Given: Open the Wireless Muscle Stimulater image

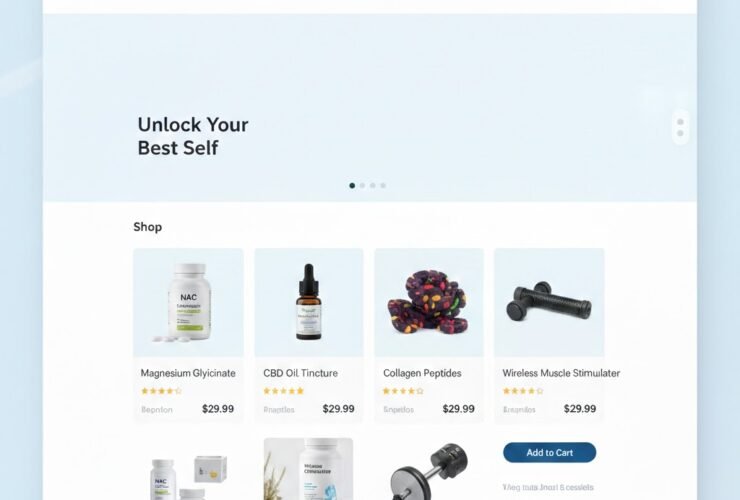Looking at the screenshot, I should coord(549,302).
